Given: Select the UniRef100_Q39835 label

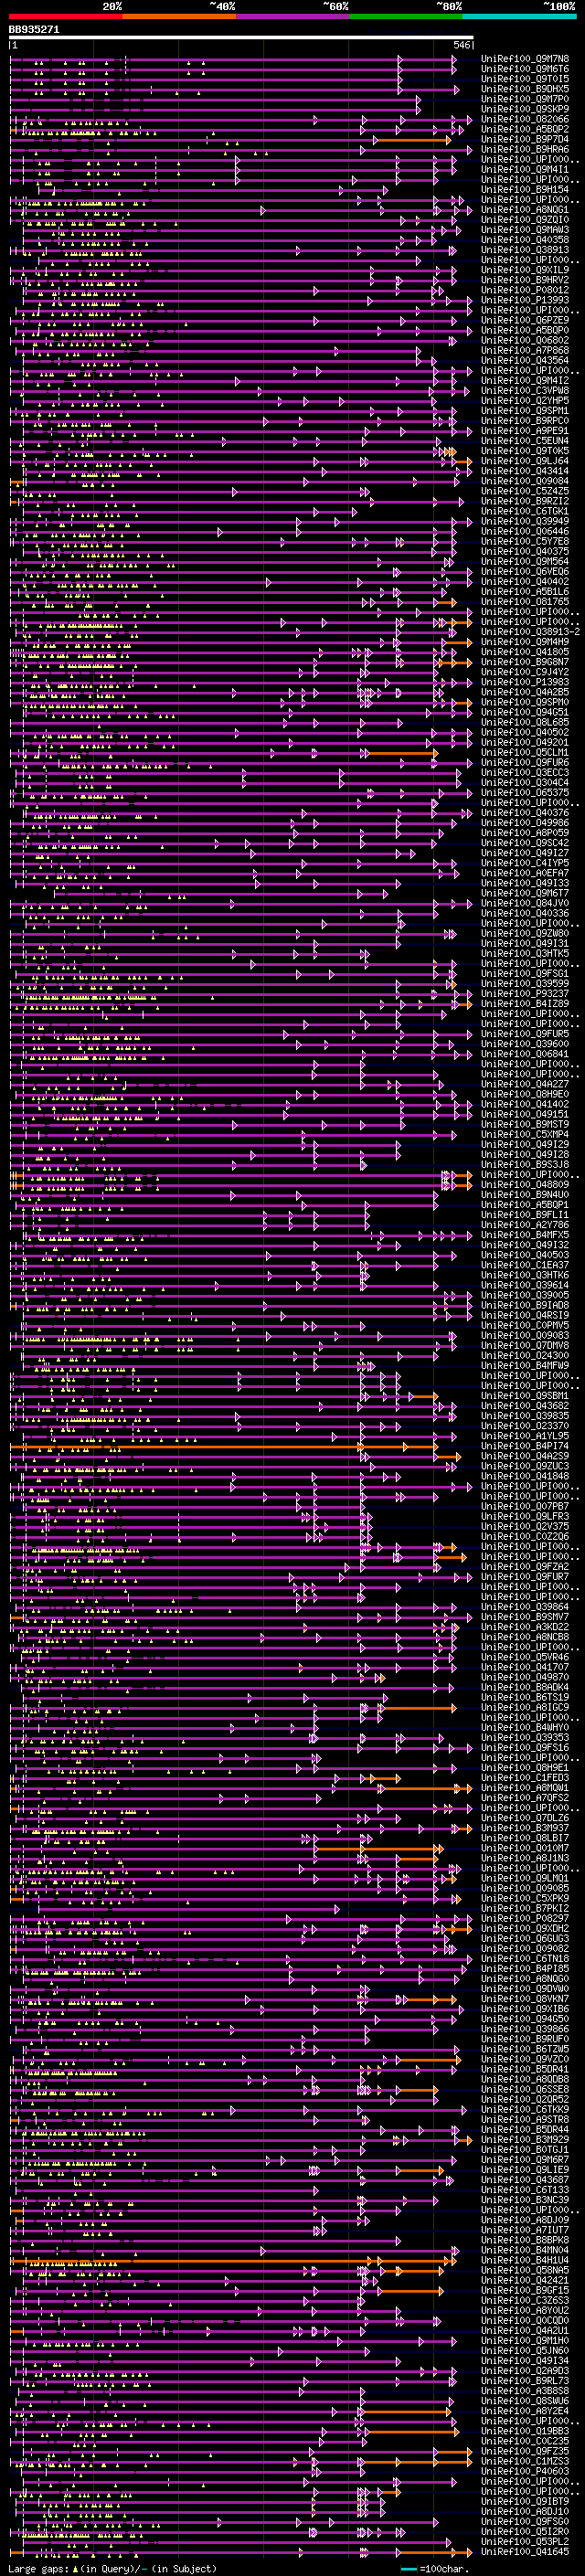Looking at the screenshot, I should (x=525, y=1416).
